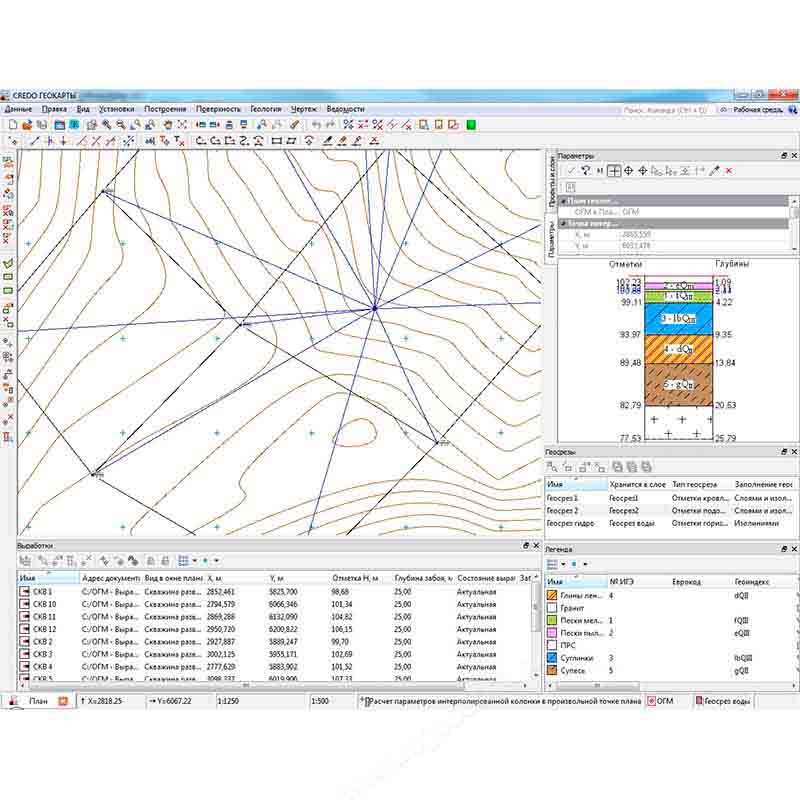Click the eyedropper icon in Параметры toolbar
This screenshot has width=800, height=800.
tap(714, 171)
